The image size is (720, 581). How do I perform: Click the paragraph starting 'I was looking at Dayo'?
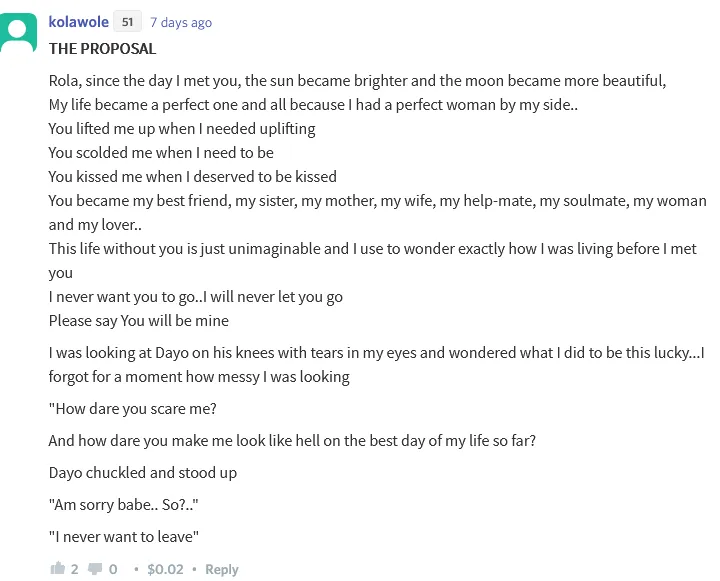(x=377, y=365)
